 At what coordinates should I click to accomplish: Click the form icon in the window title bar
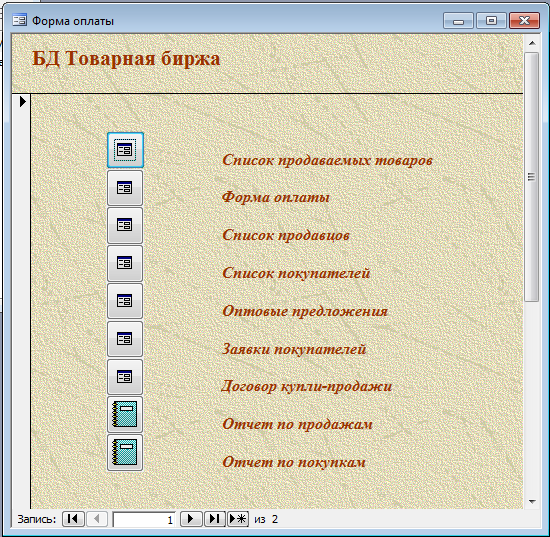pyautogui.click(x=19, y=20)
